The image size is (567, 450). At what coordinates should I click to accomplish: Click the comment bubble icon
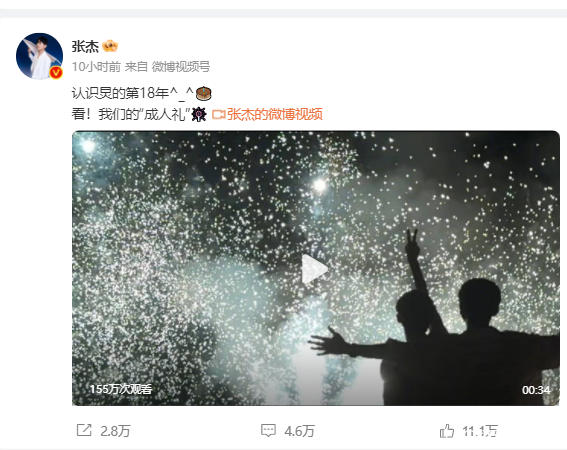[268, 430]
